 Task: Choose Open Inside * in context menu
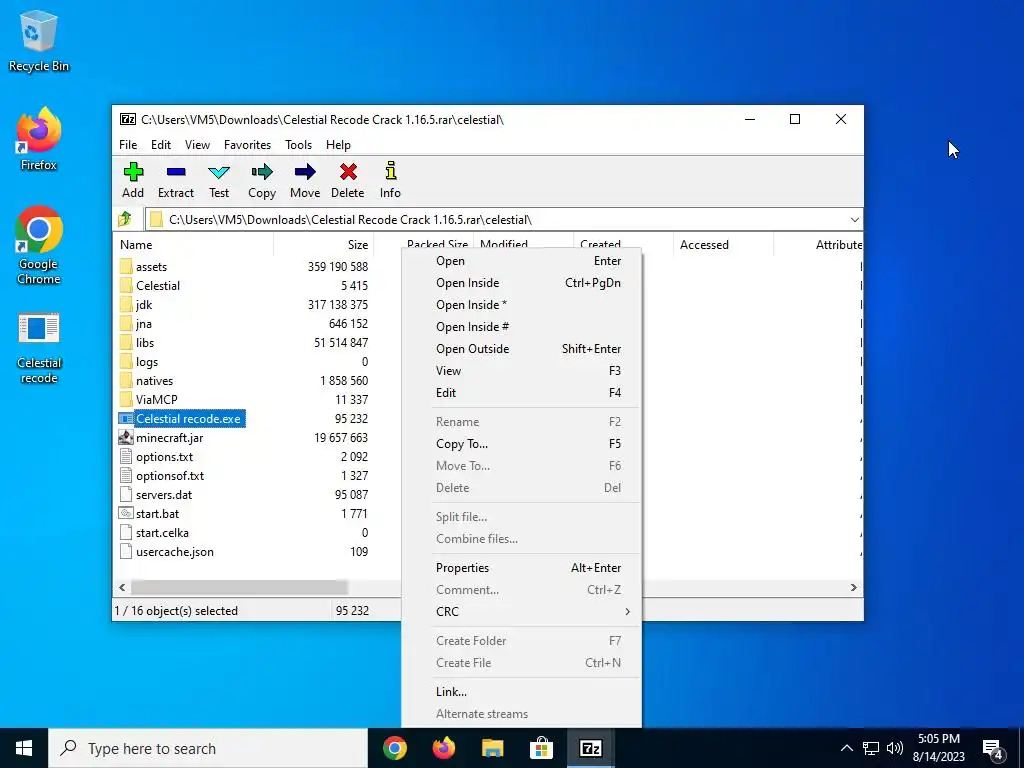point(522,305)
